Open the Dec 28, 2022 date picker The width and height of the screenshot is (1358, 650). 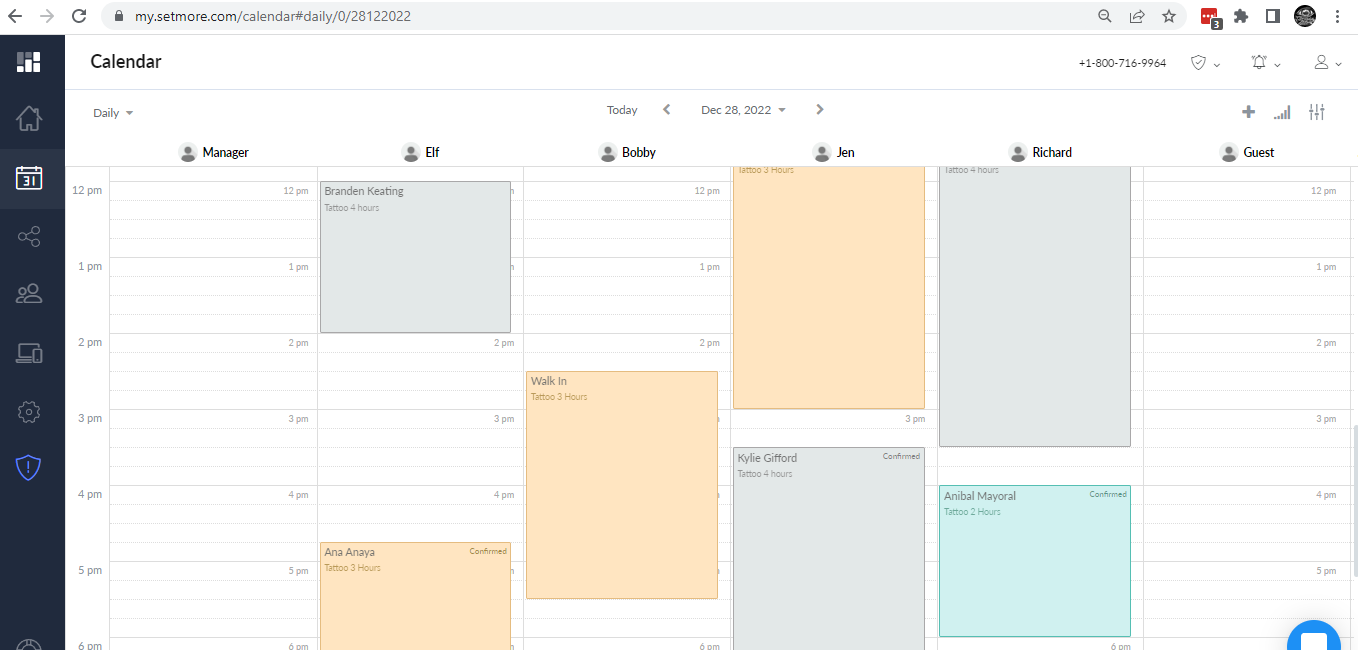click(743, 110)
